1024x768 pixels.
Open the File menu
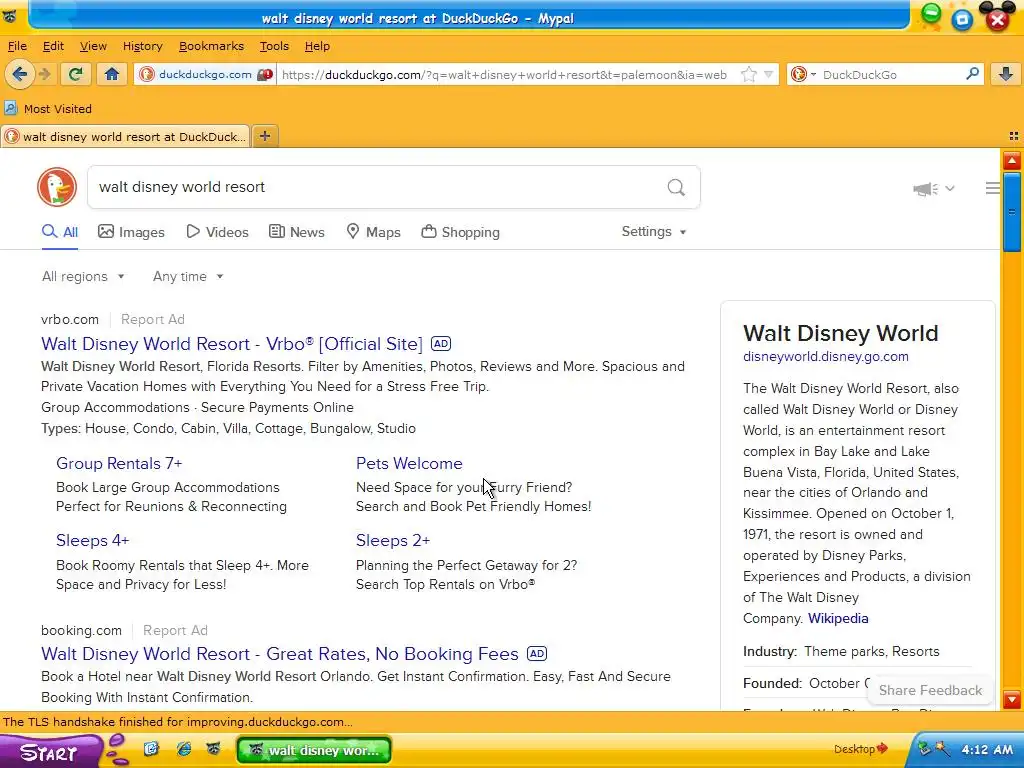(x=17, y=46)
